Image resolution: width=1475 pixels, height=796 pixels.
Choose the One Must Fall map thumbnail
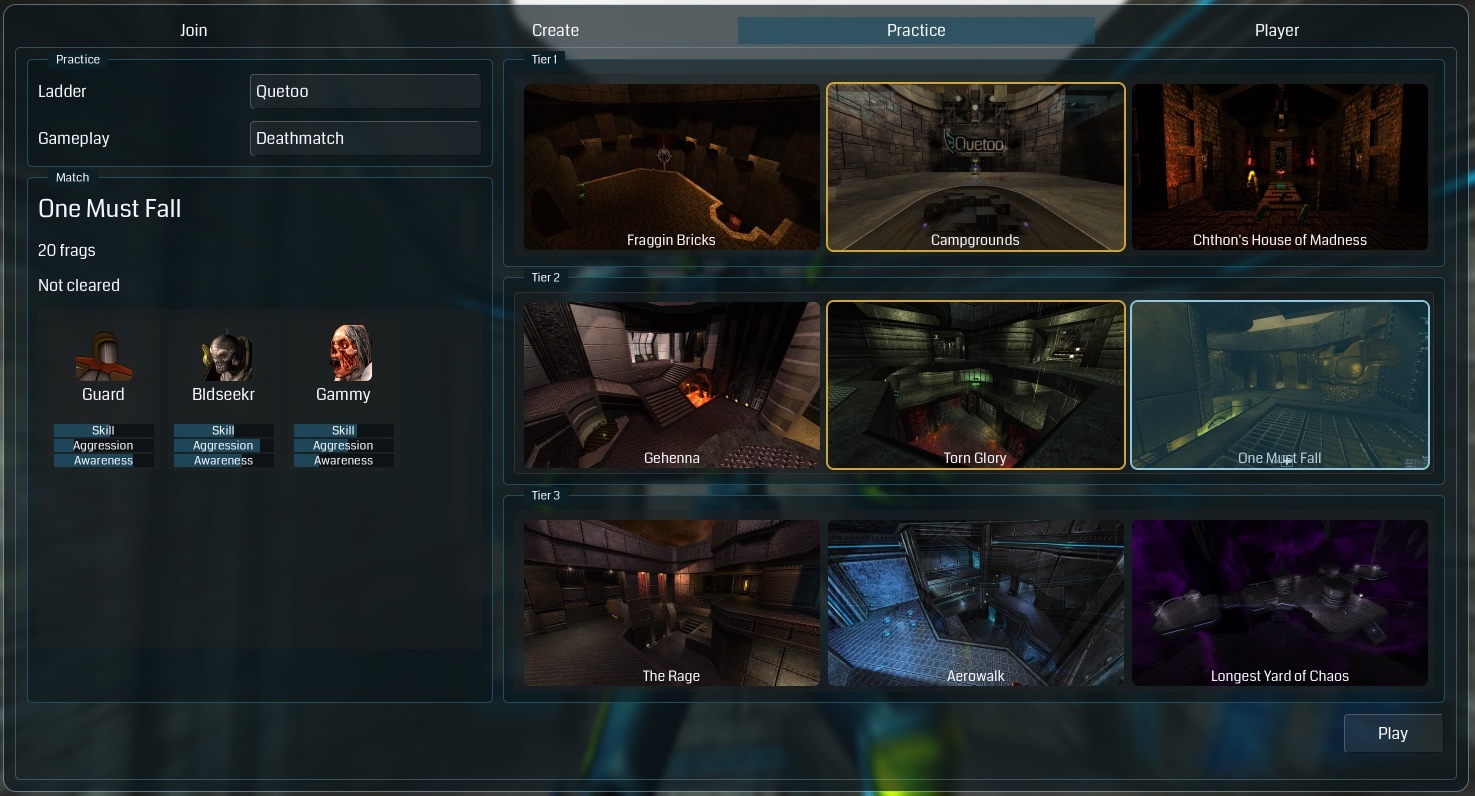[x=1280, y=385]
